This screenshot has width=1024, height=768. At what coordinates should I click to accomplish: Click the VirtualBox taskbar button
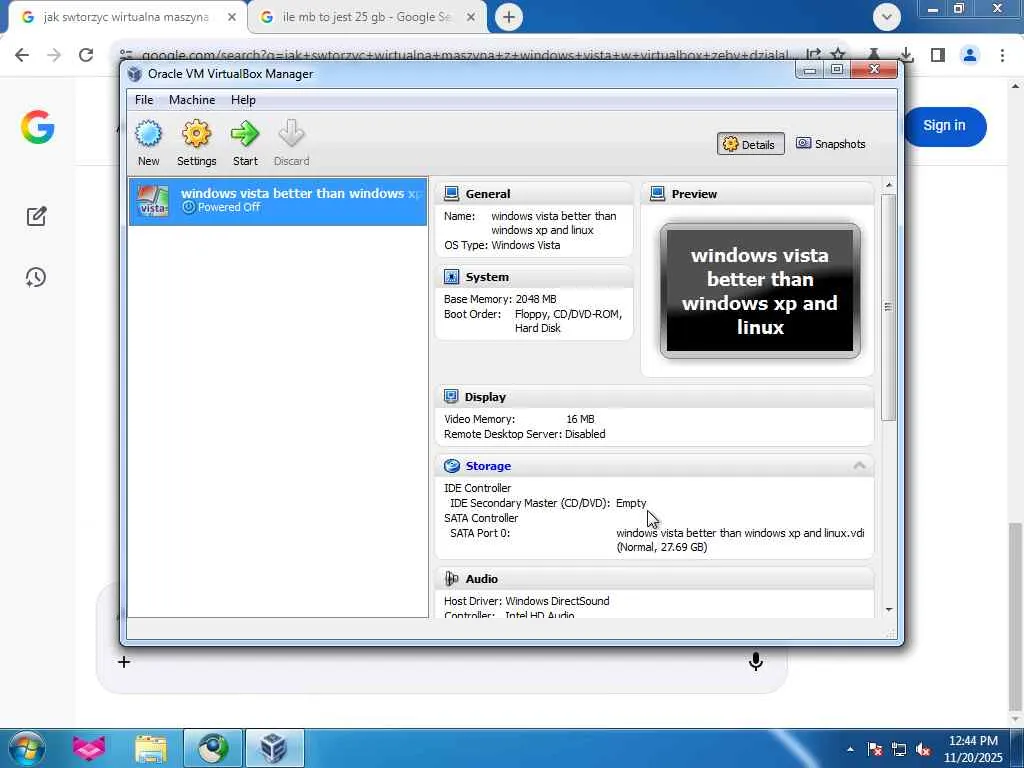(x=274, y=748)
